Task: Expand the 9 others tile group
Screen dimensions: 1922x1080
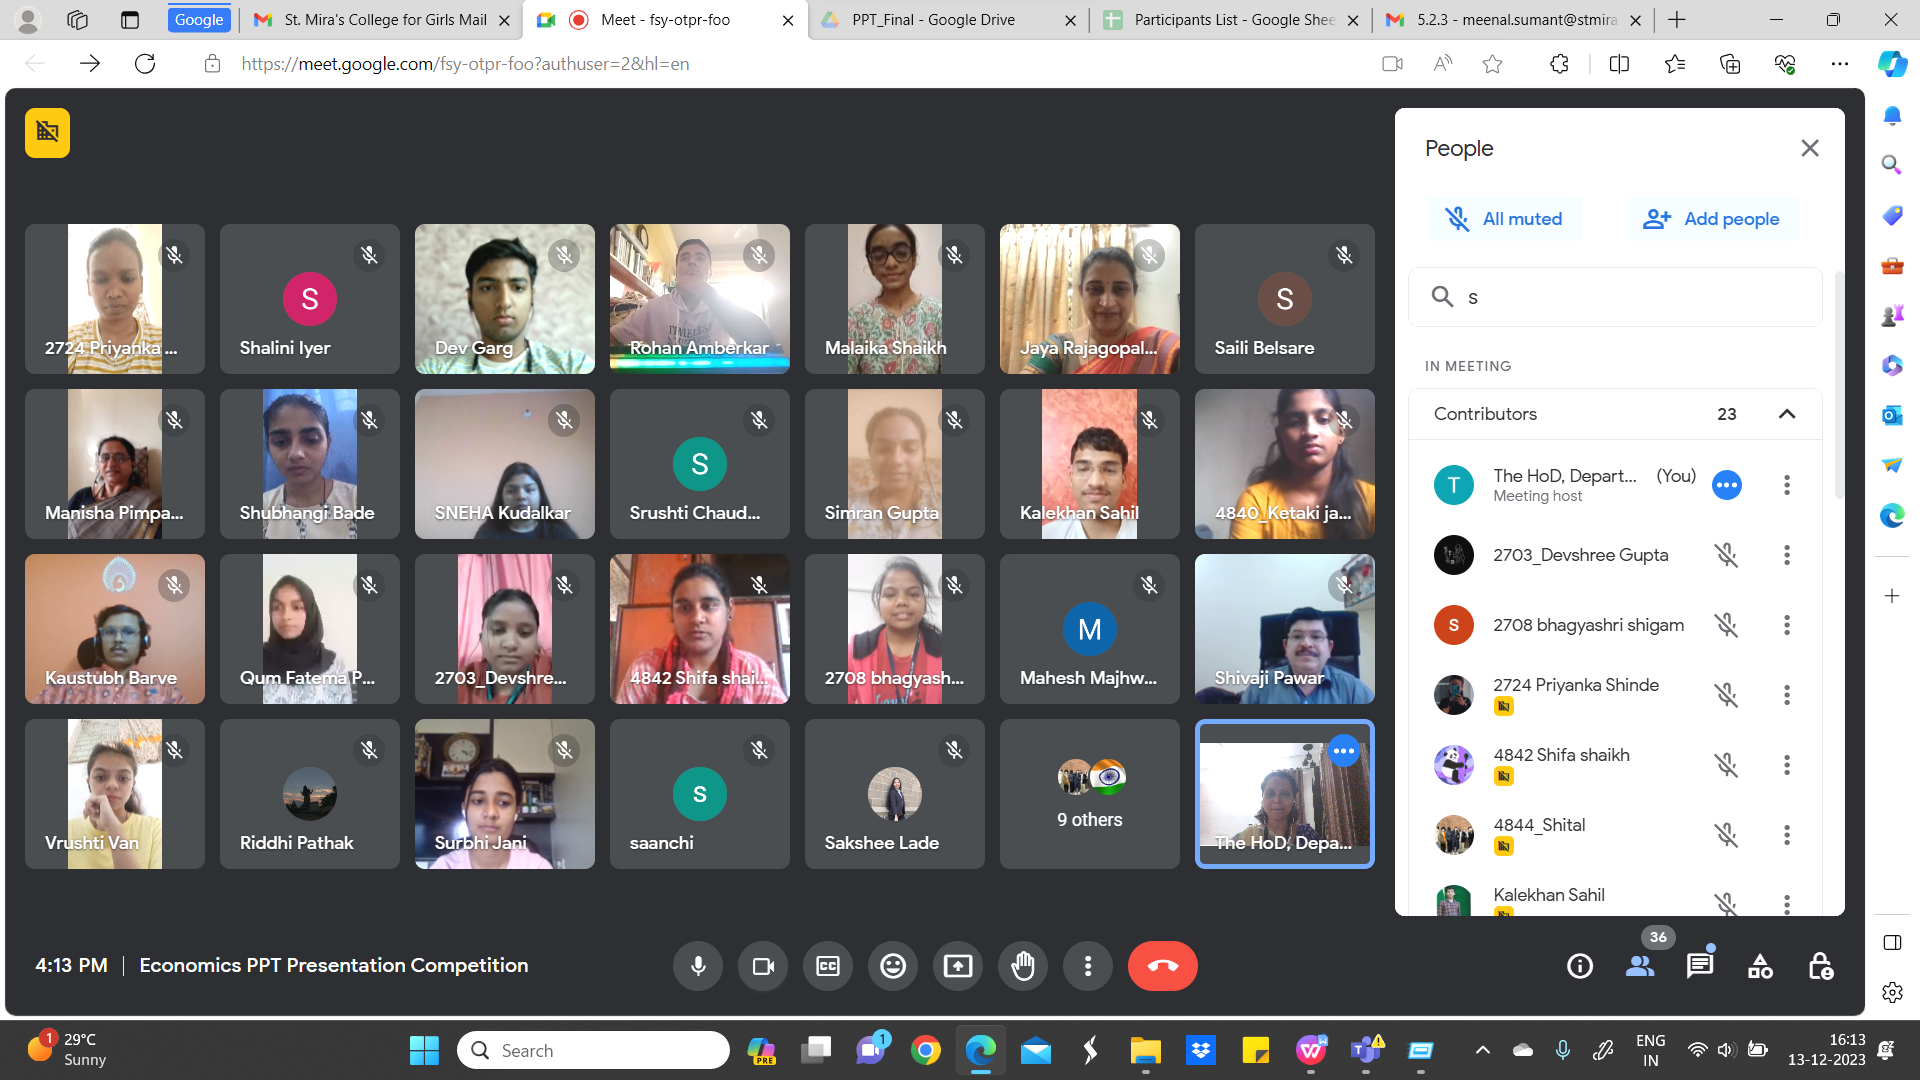Action: [1089, 792]
